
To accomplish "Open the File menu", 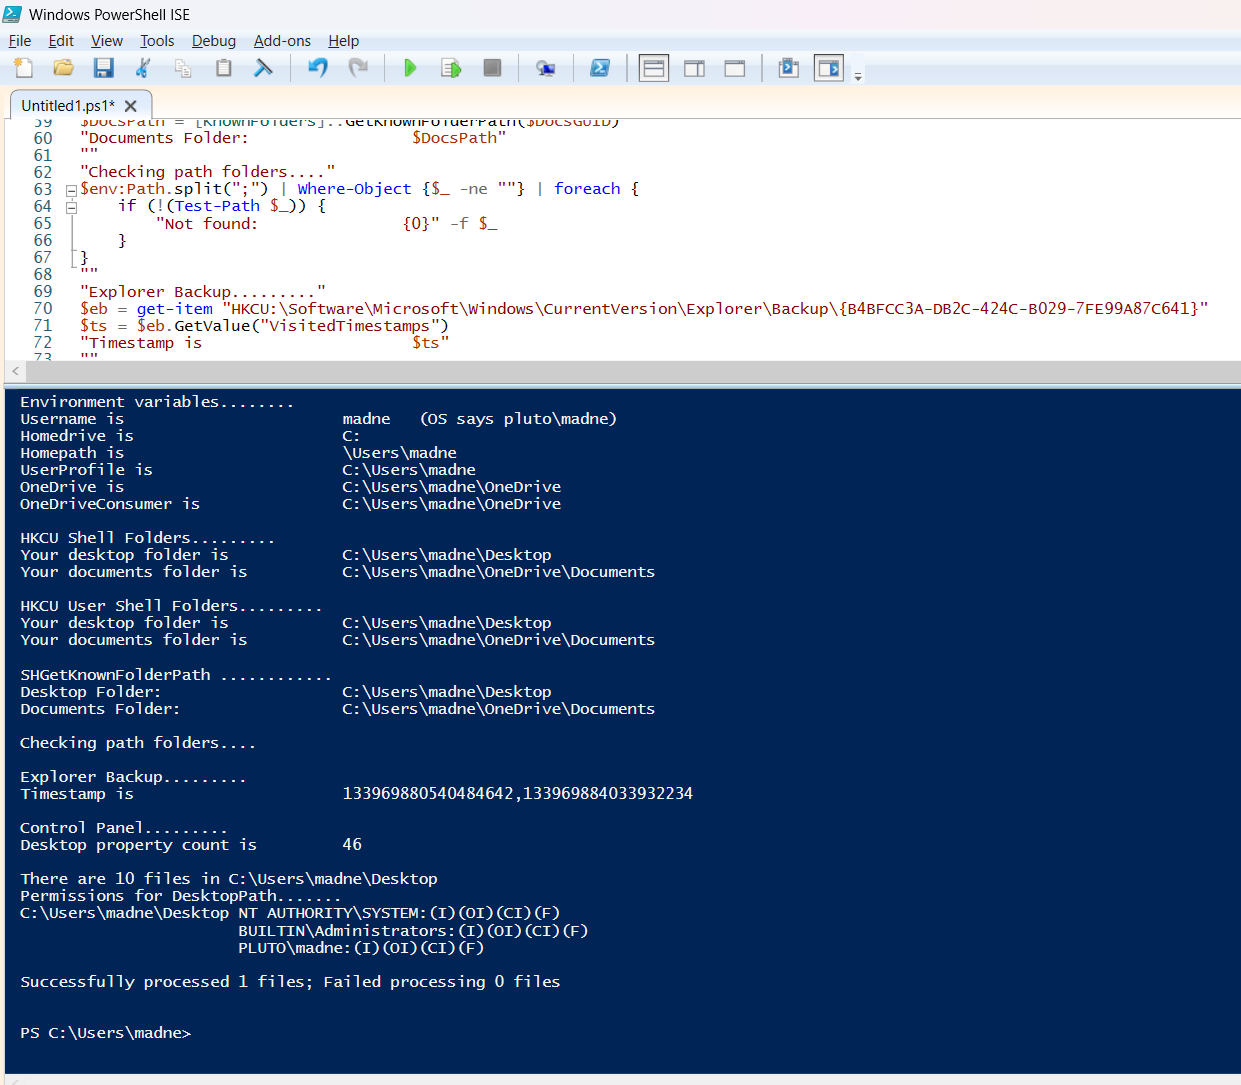I will pos(20,41).
